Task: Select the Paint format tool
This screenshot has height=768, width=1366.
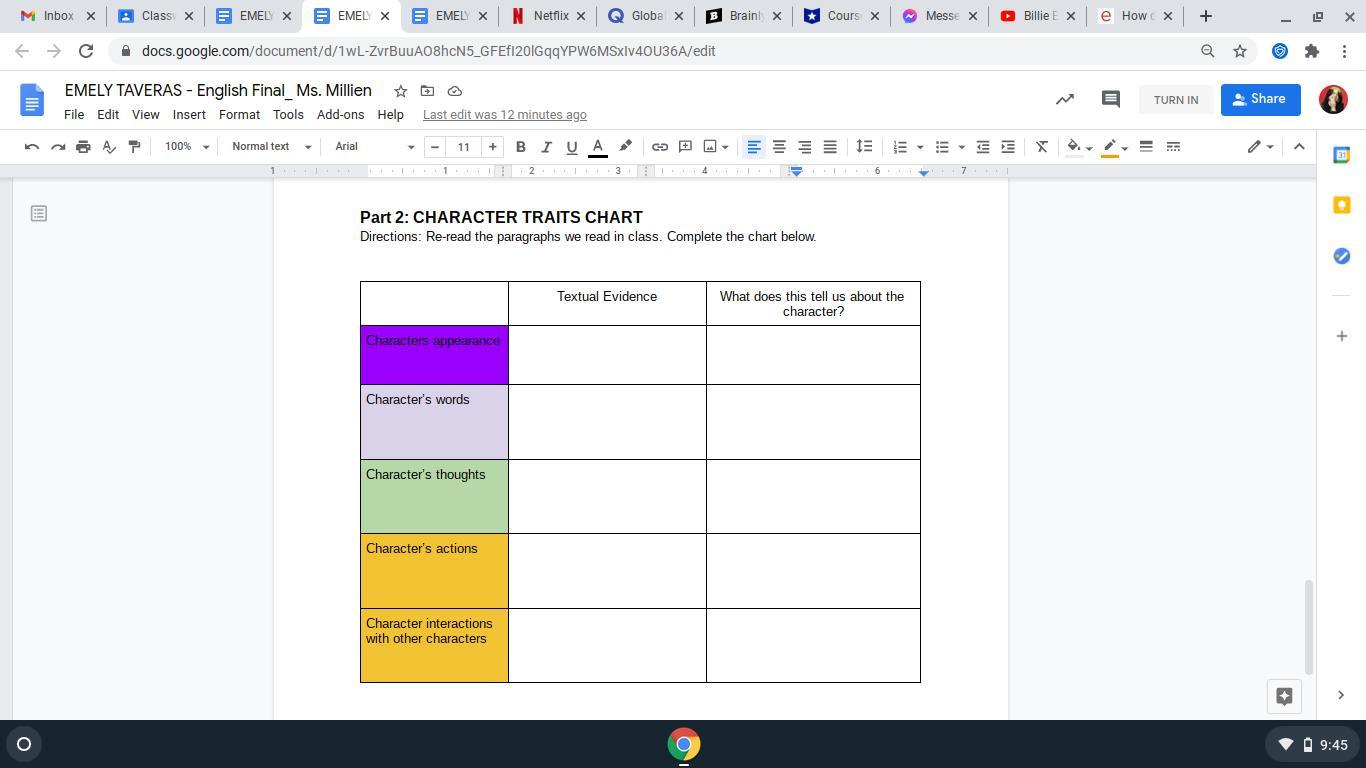Action: (x=134, y=147)
